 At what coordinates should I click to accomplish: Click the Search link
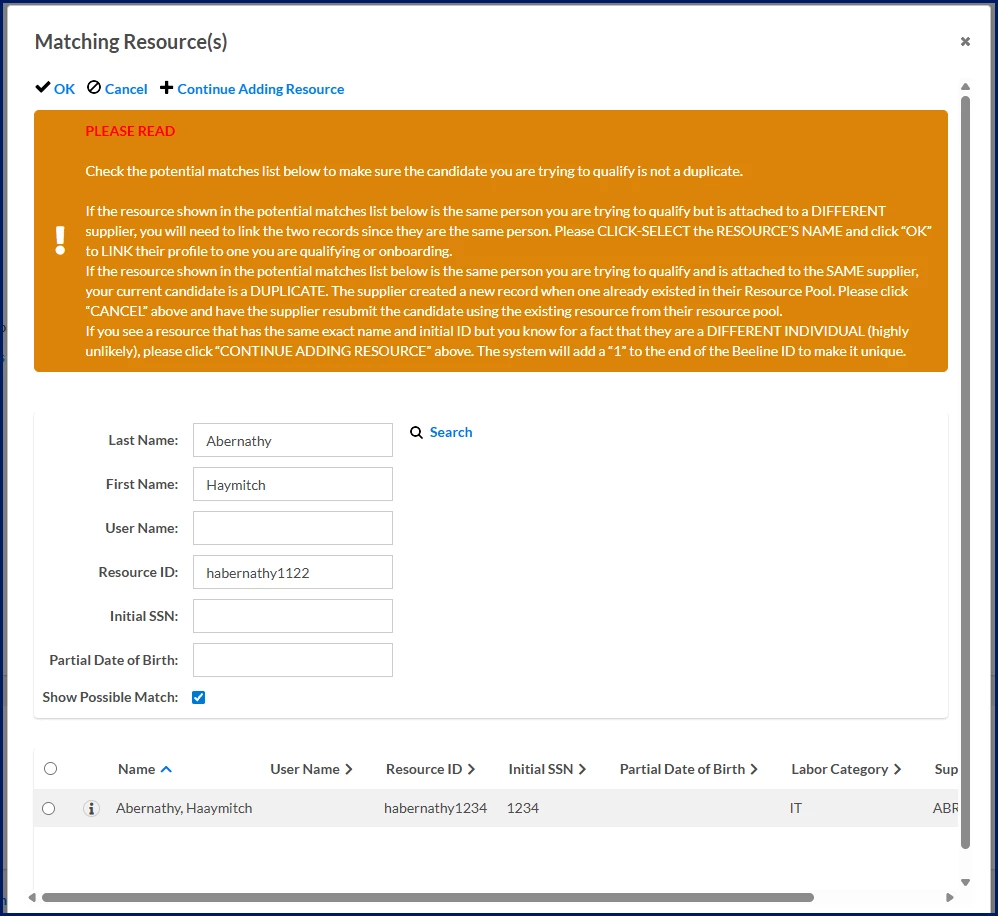click(x=451, y=432)
